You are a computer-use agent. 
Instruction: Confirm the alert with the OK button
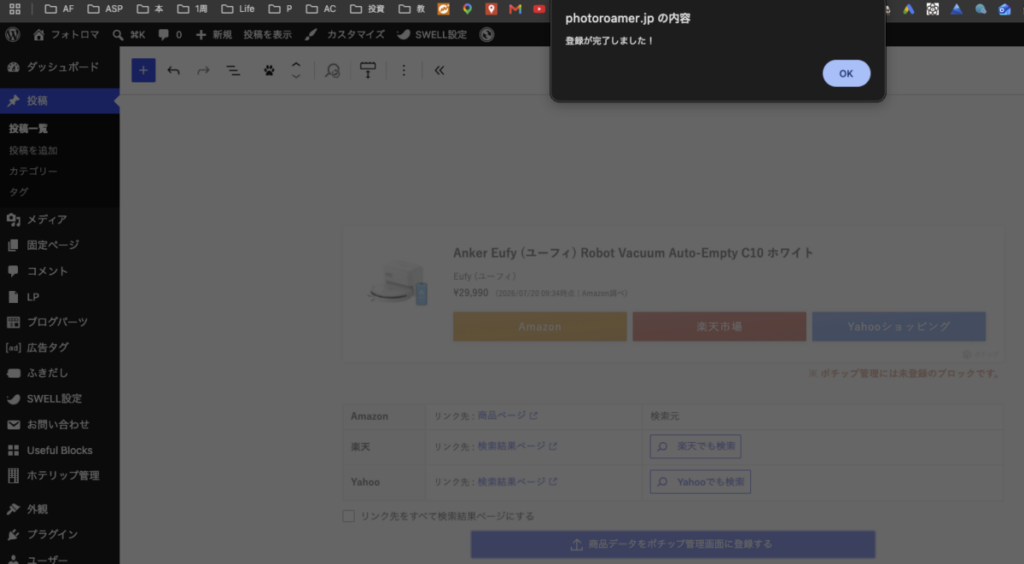(846, 73)
